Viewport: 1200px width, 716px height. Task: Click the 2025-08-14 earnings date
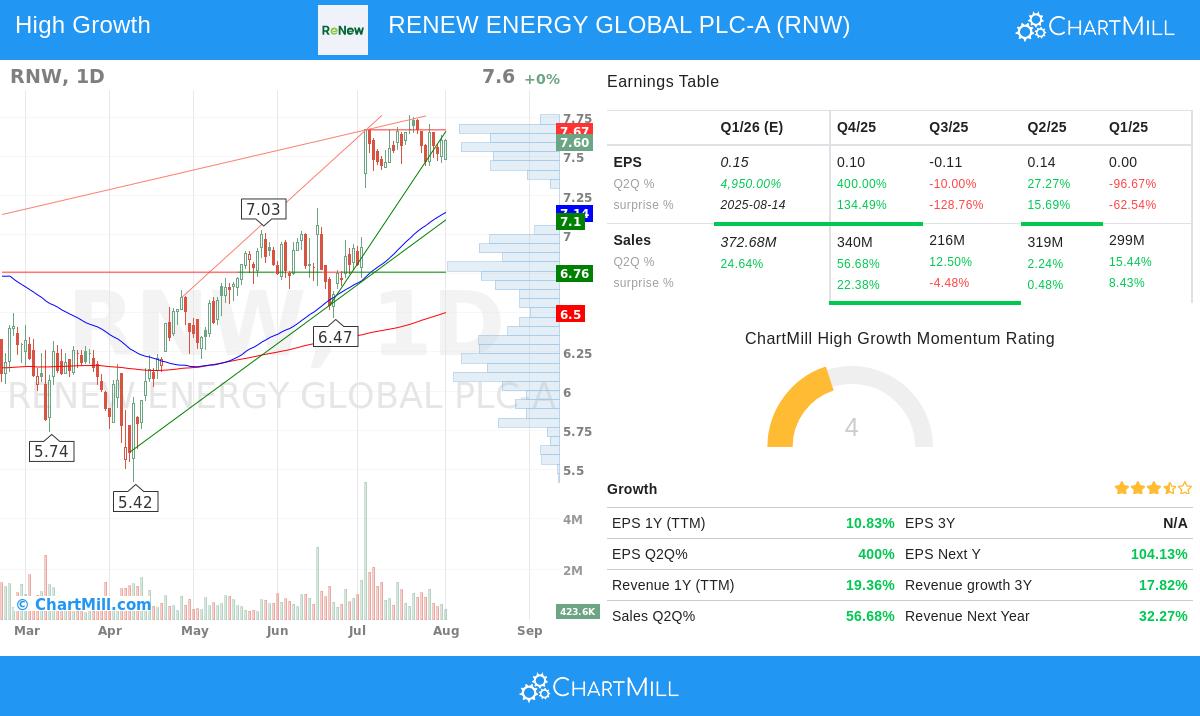pos(752,205)
